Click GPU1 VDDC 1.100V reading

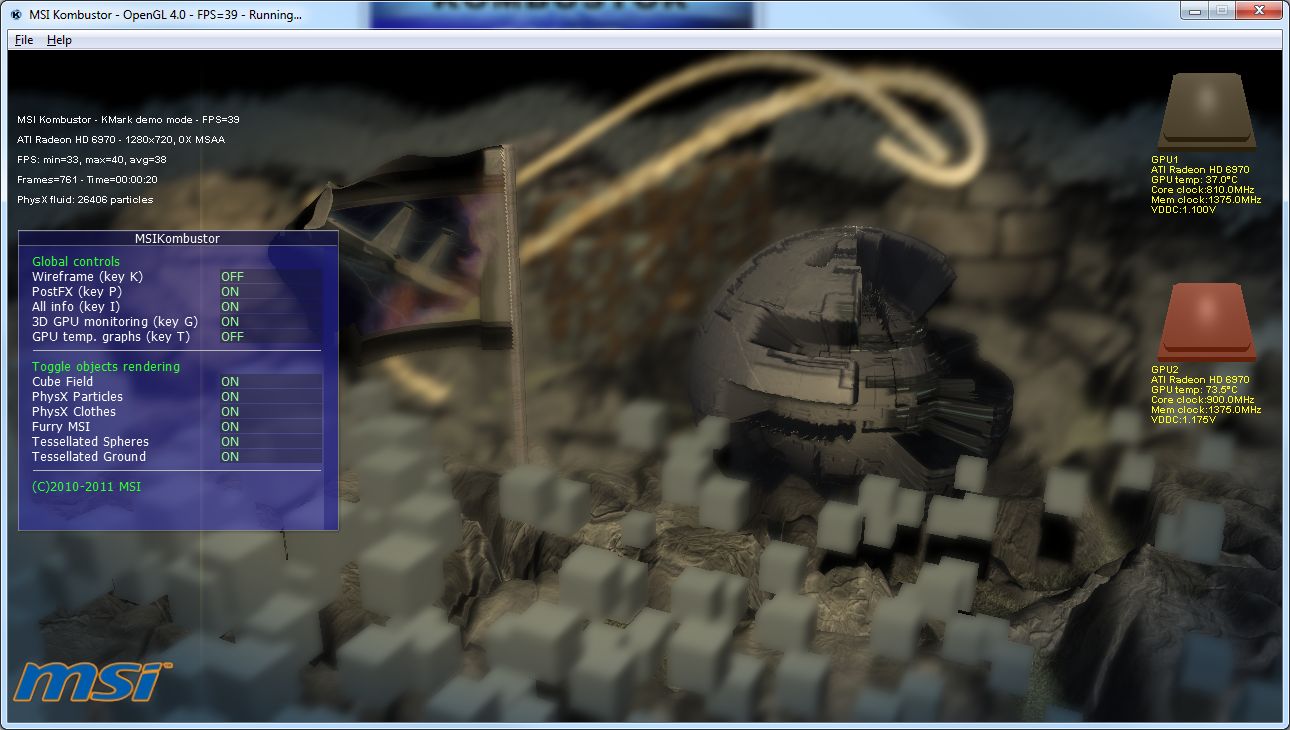tap(1184, 210)
